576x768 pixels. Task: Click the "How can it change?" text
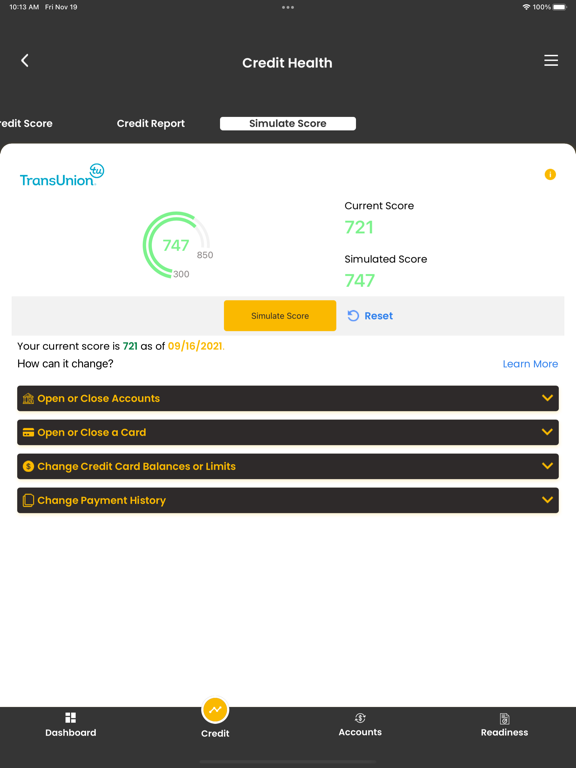(x=65, y=363)
